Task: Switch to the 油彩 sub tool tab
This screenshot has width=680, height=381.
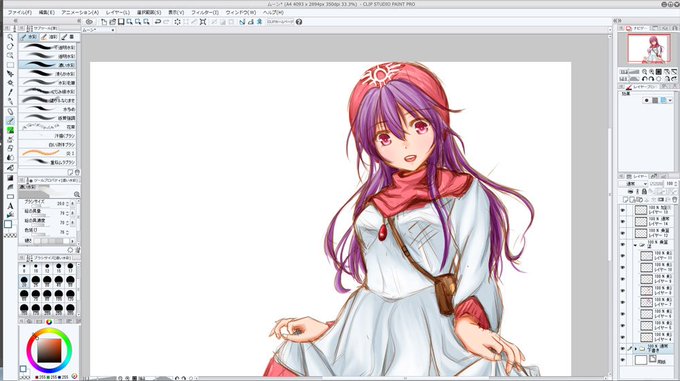Action: [49, 37]
